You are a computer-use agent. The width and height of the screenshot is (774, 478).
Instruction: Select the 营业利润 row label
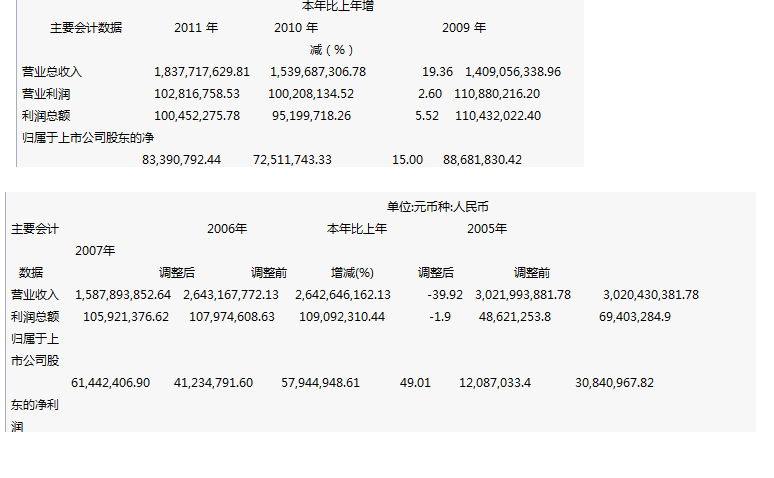(46, 93)
